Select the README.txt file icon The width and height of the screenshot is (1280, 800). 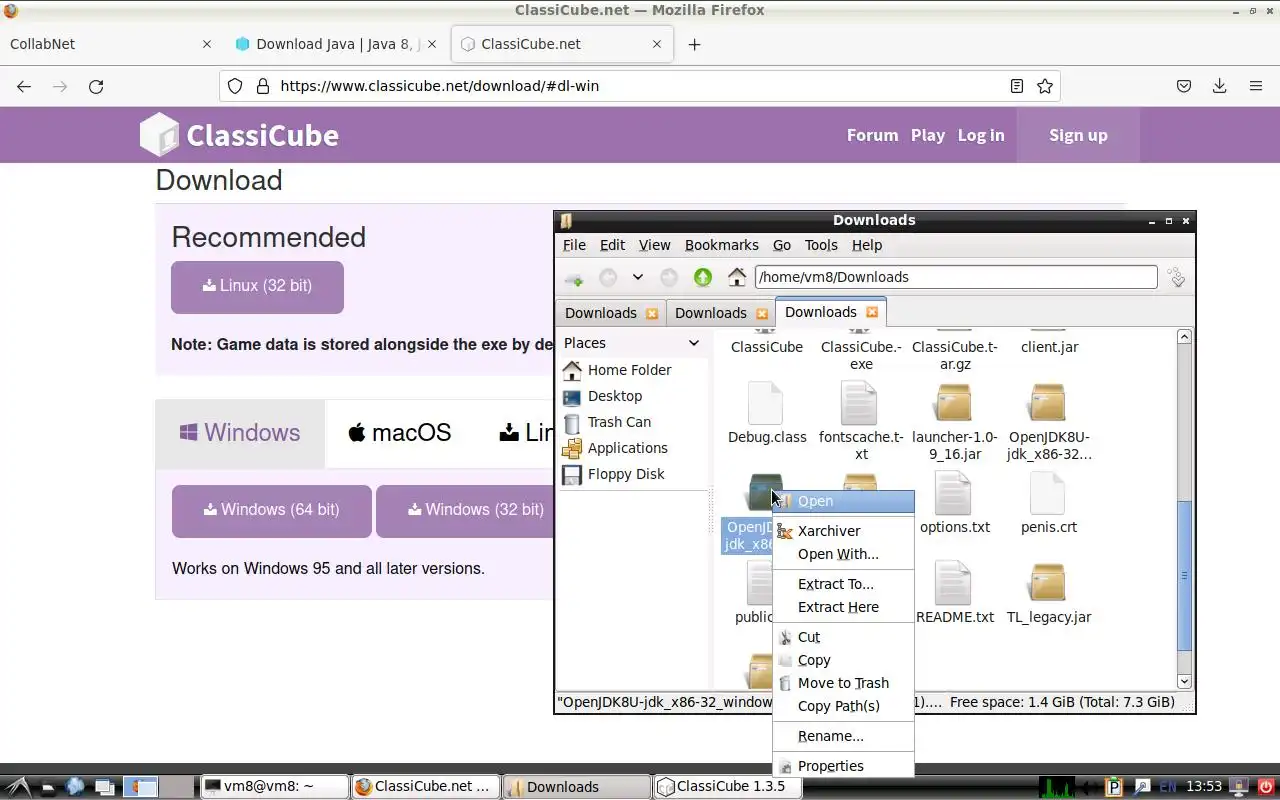(x=954, y=583)
